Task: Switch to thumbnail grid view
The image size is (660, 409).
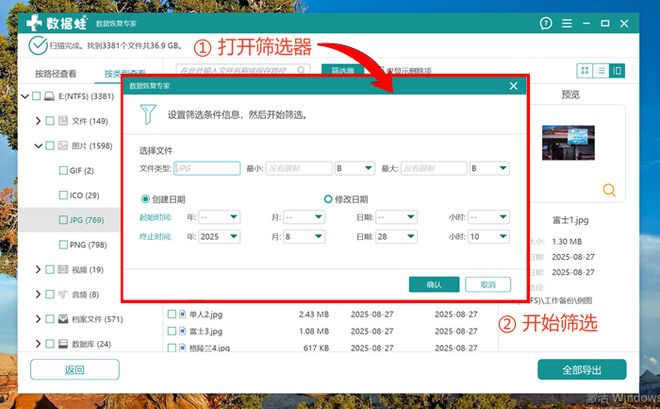Action: click(584, 70)
